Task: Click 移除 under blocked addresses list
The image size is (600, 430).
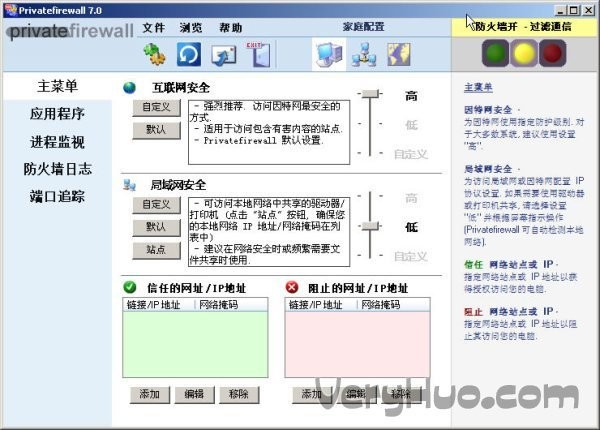Action: tap(401, 394)
